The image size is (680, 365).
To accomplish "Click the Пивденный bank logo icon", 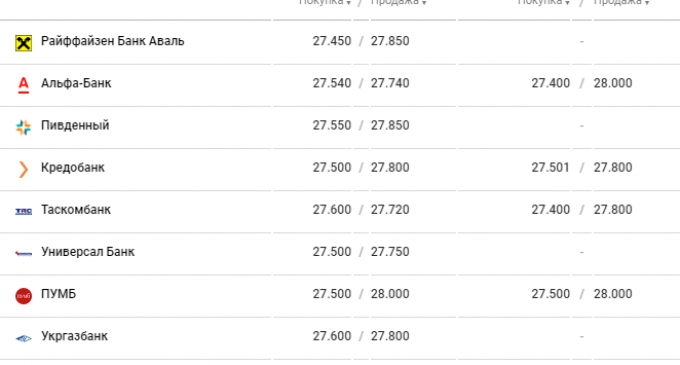I will (x=23, y=127).
